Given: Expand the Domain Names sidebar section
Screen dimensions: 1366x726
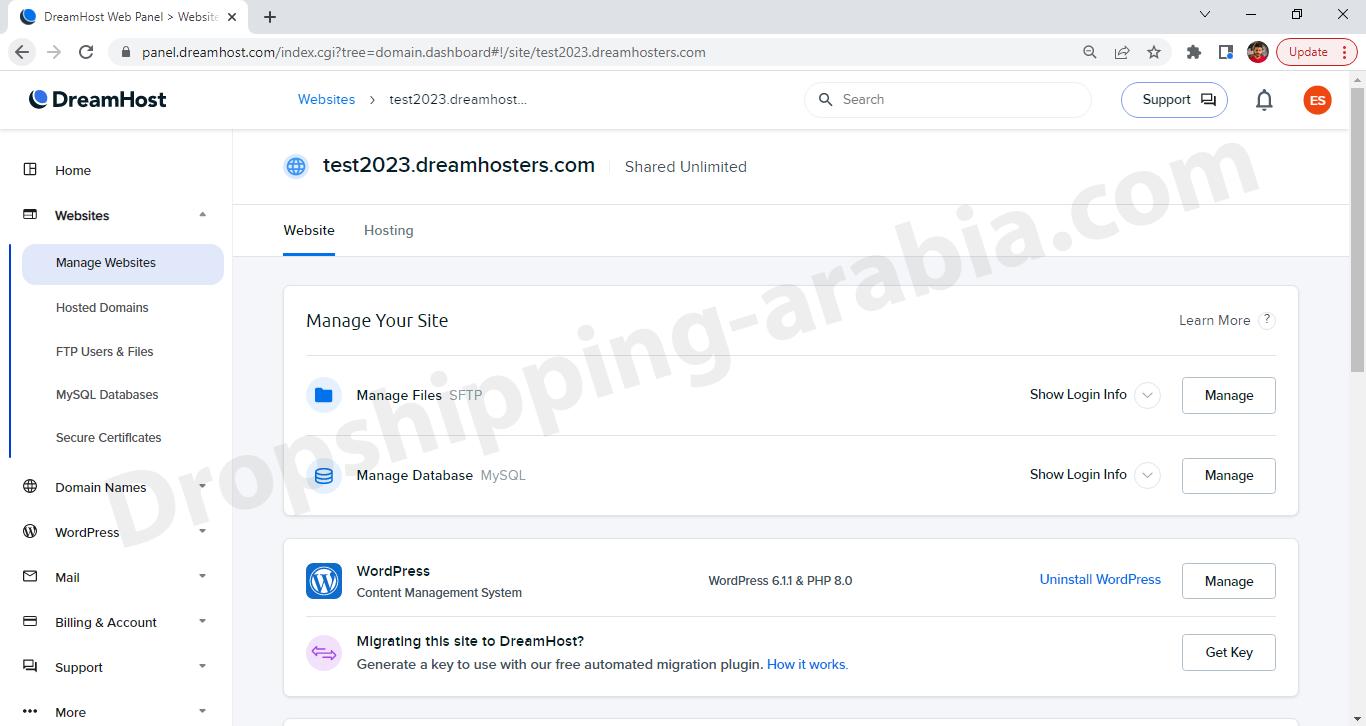Looking at the screenshot, I should 203,486.
